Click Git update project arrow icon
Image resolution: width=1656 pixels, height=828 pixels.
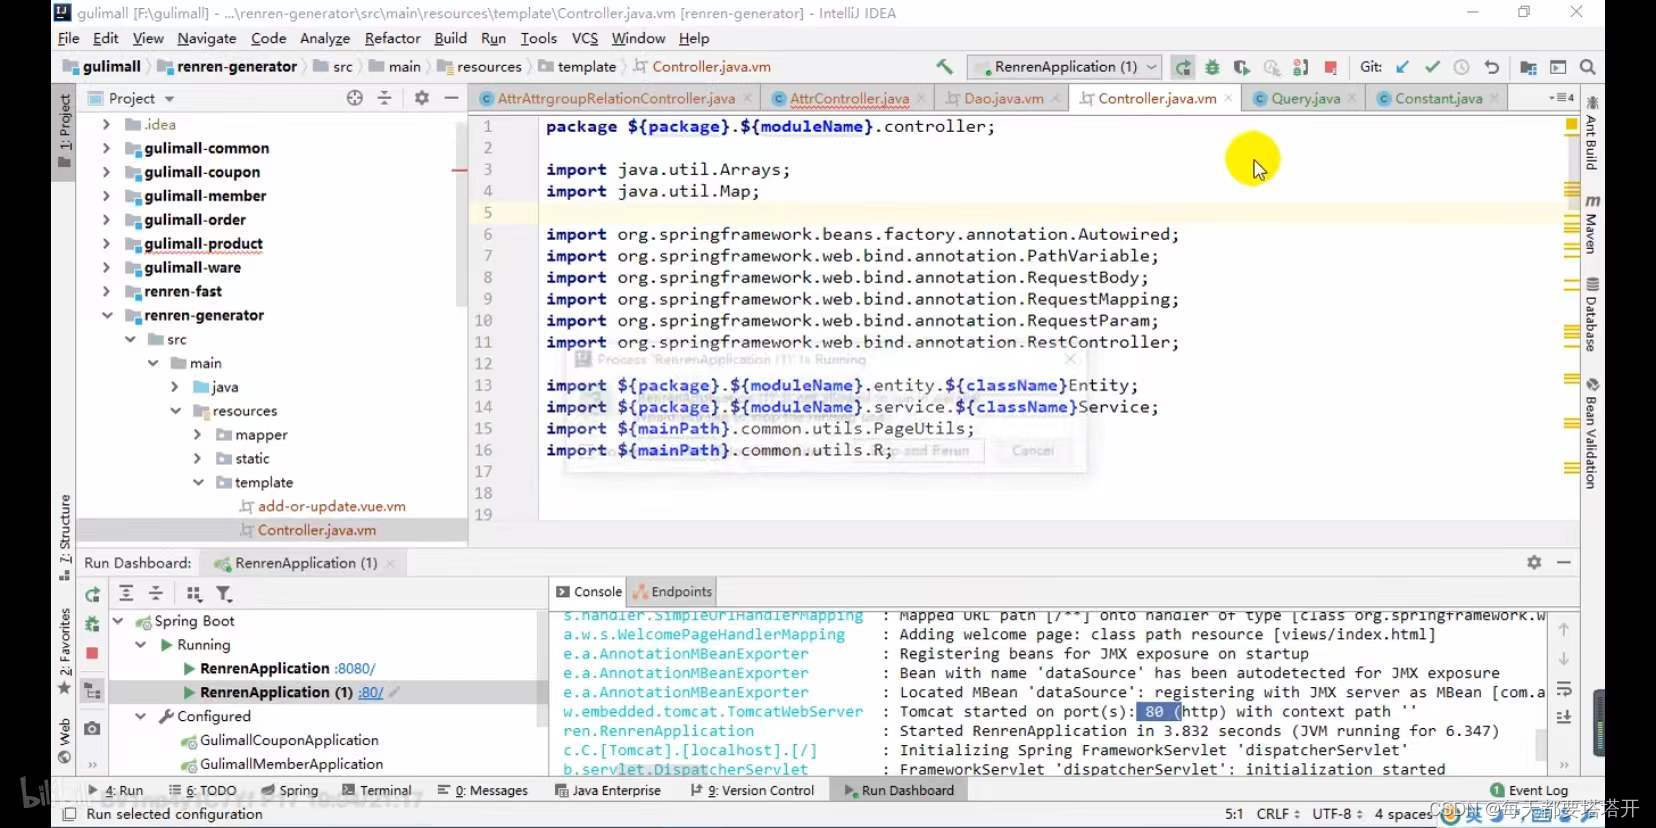[x=1402, y=67]
